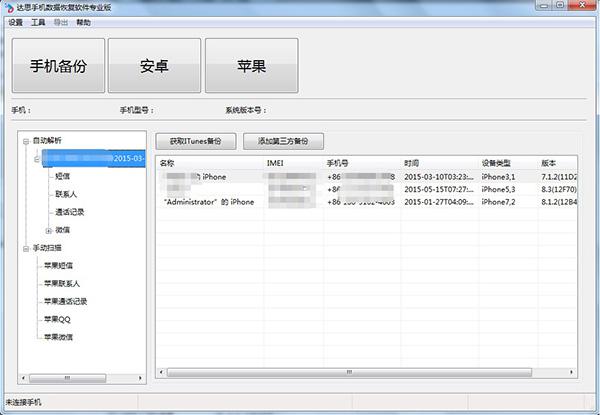This screenshot has width=600, height=415.
Task: Click the 7.1.2(11D2 version cell
Action: tap(559, 177)
